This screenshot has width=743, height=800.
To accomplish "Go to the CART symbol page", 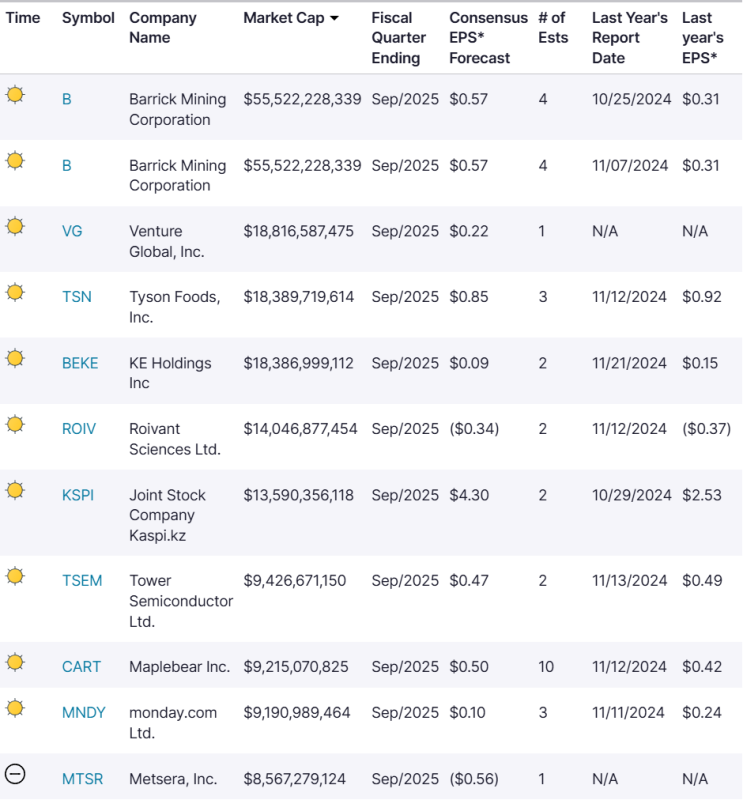I will (81, 667).
